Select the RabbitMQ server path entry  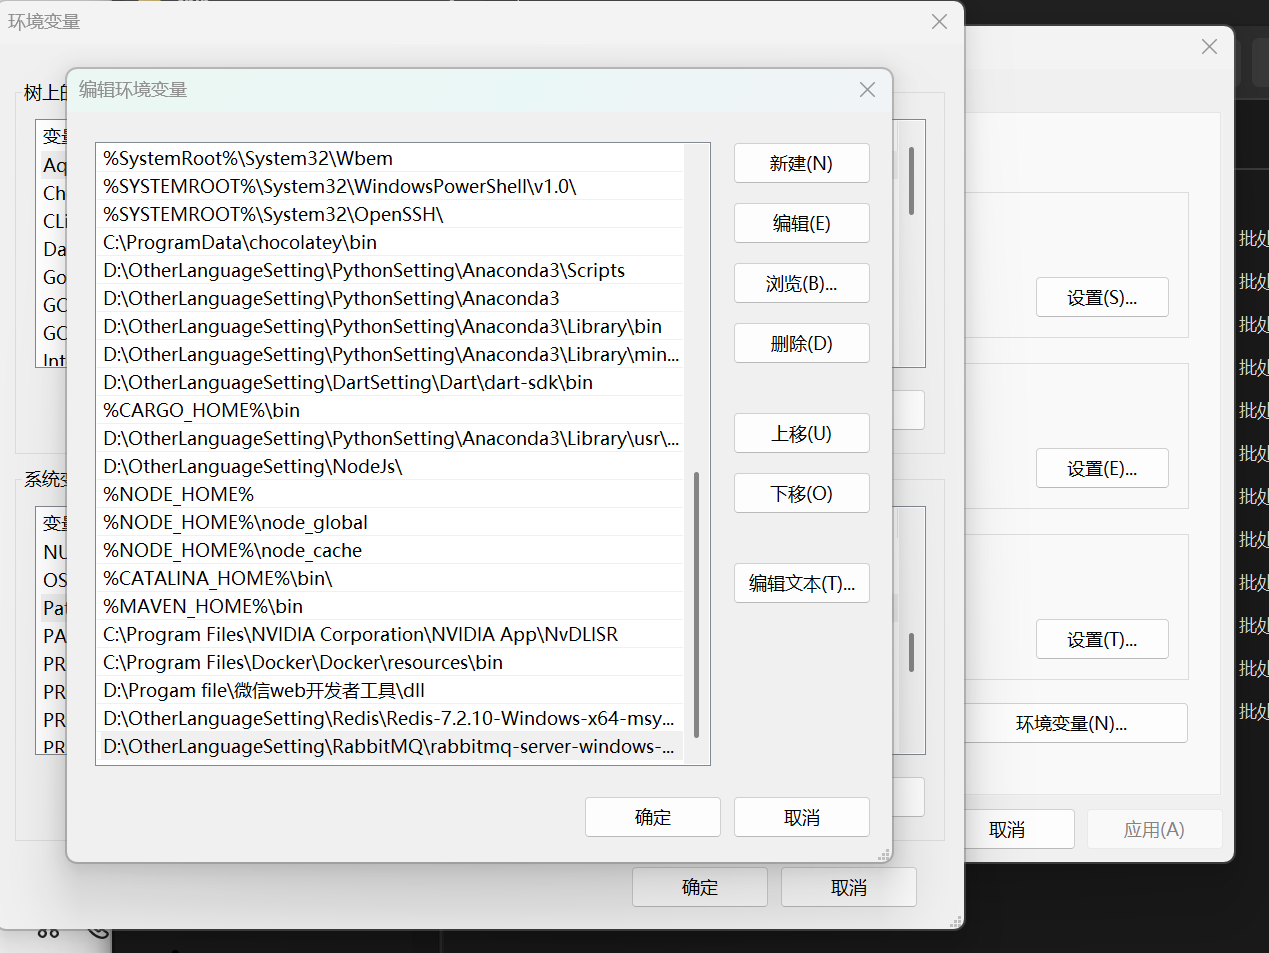tap(388, 747)
